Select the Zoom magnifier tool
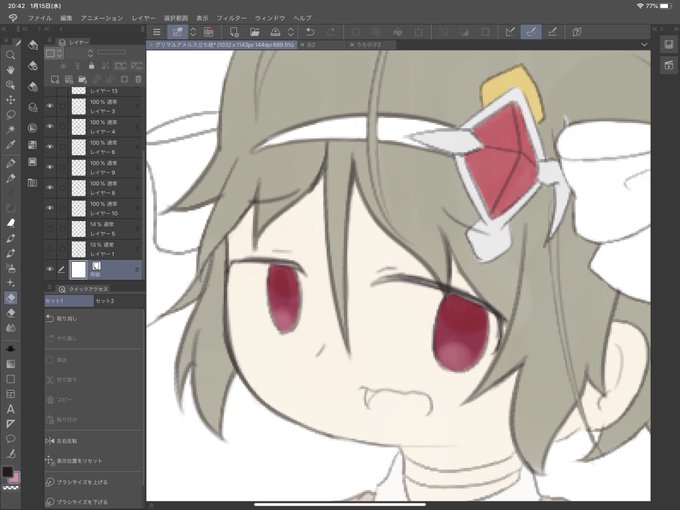 10,55
